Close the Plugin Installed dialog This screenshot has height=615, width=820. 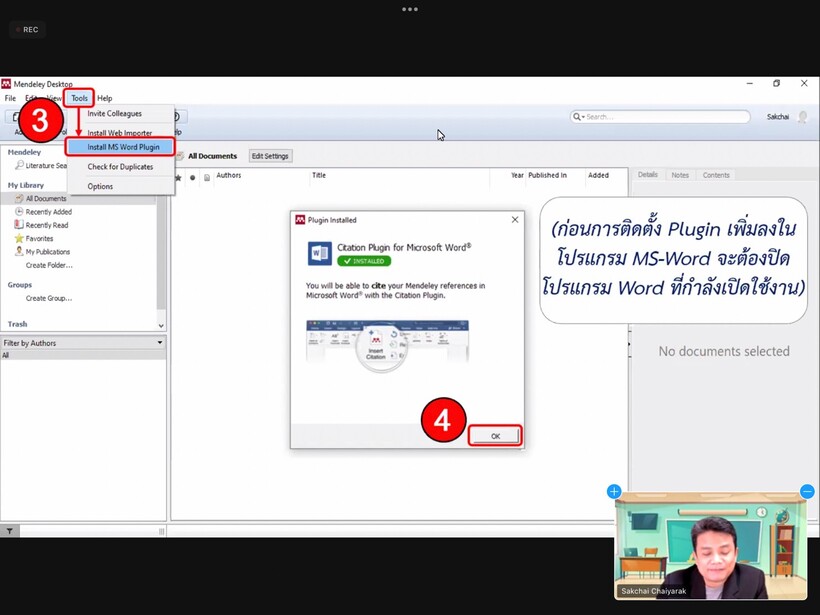515,220
